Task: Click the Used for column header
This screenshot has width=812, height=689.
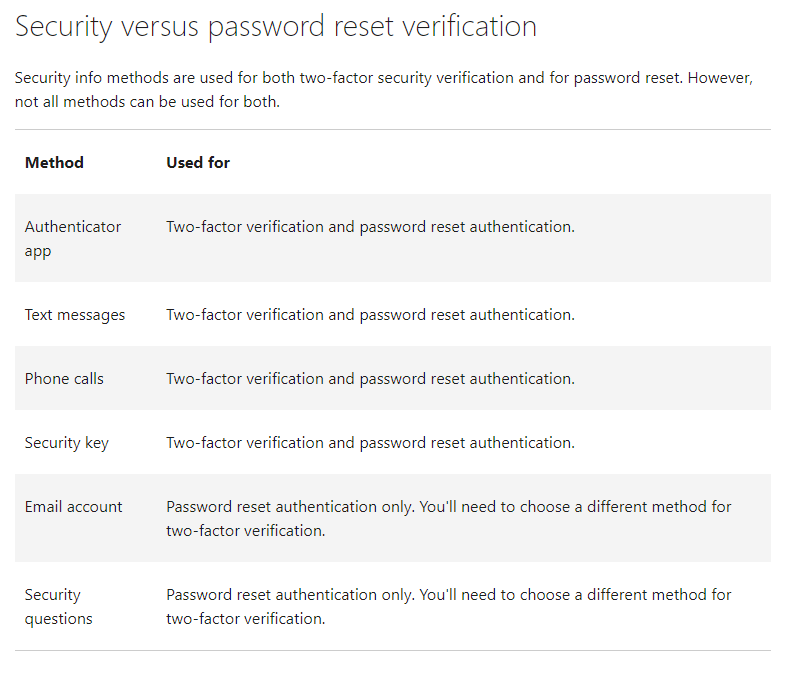Action: 198,163
